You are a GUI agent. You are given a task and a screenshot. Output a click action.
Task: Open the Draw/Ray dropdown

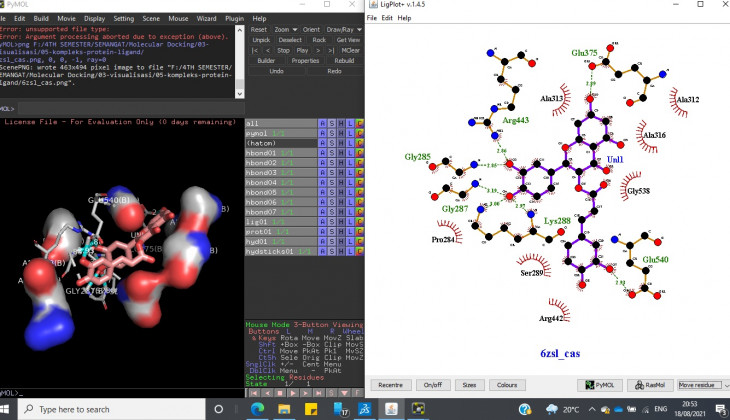point(345,29)
